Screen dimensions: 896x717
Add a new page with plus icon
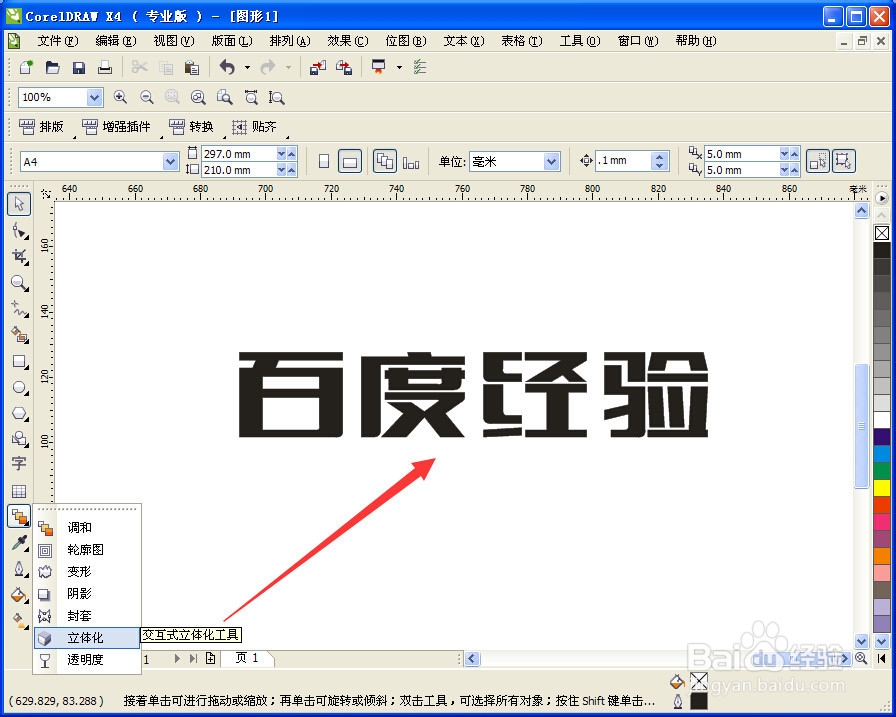pos(211,659)
